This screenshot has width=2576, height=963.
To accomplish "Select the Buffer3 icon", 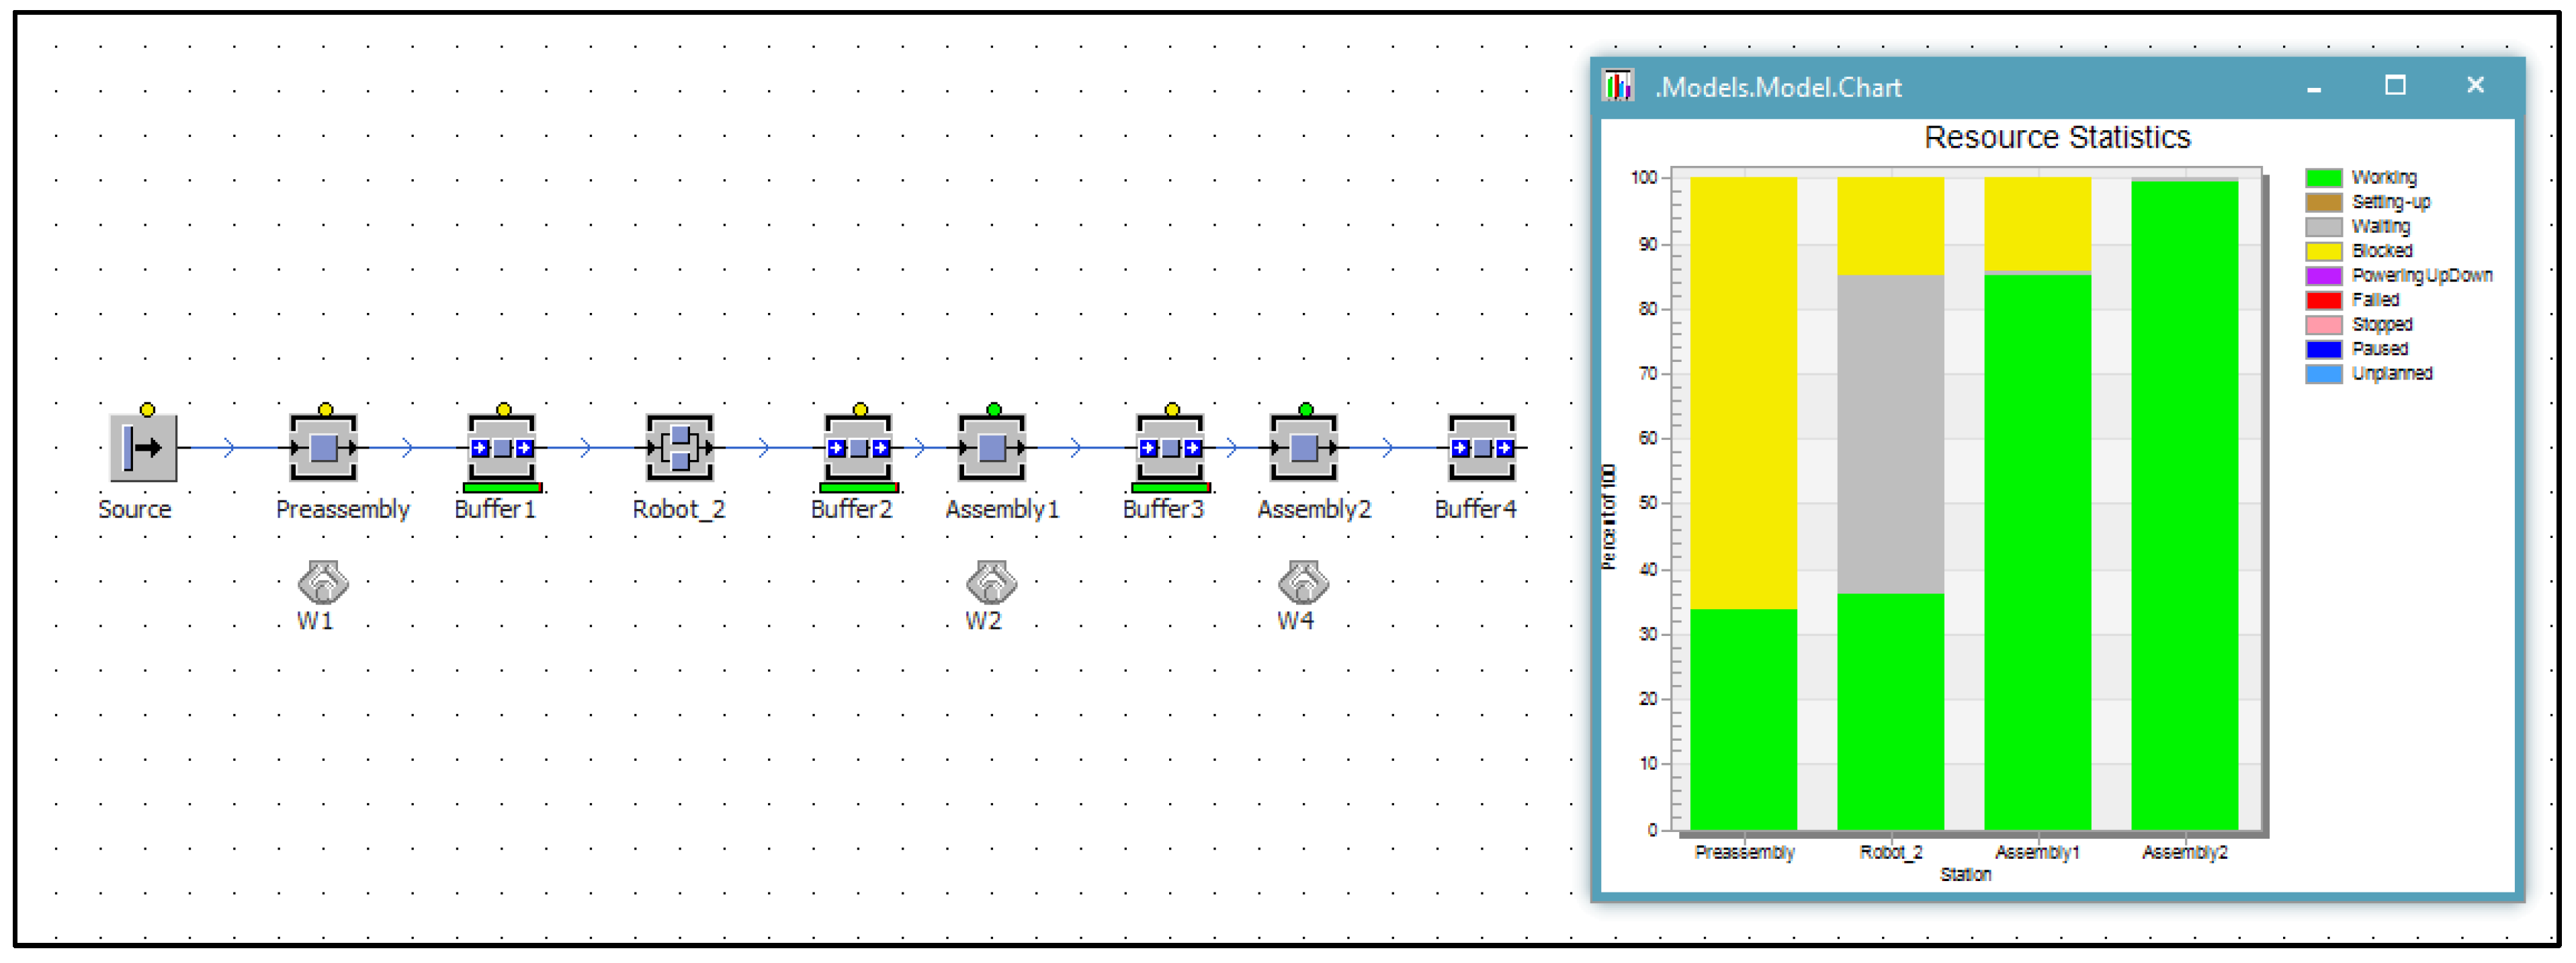I will [x=1170, y=447].
